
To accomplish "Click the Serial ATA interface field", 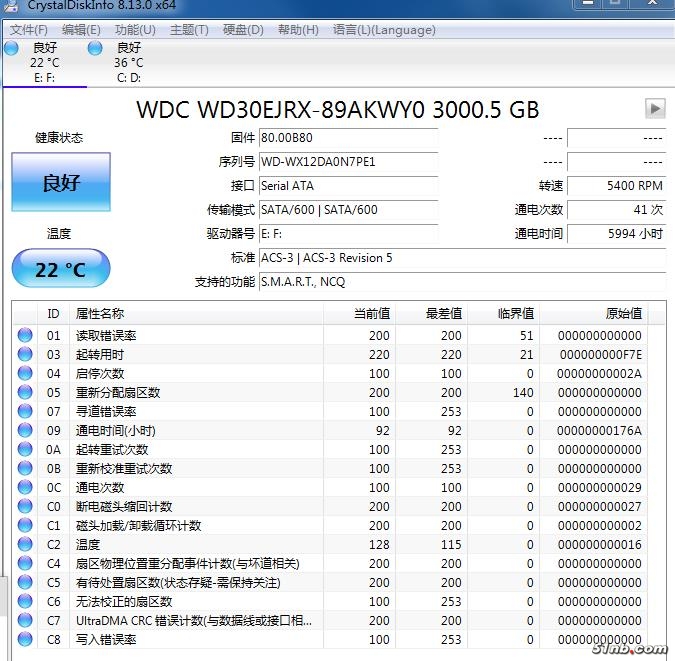I will [348, 186].
